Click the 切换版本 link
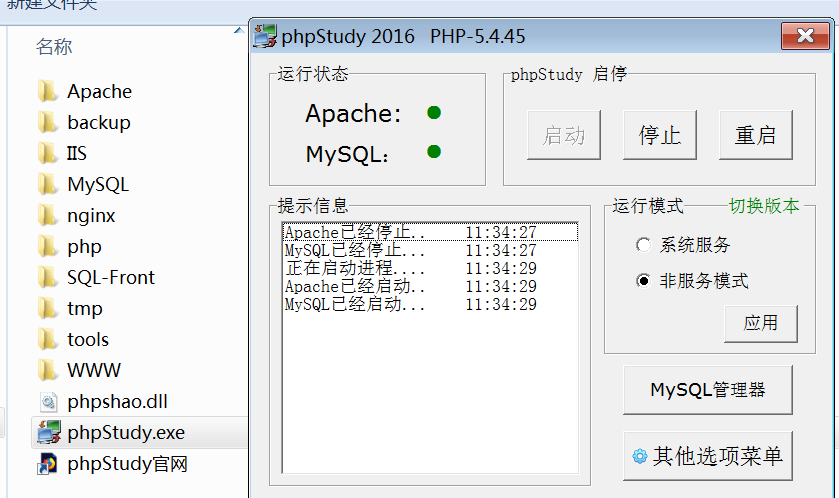Viewport: 839px width, 498px height. (x=764, y=206)
